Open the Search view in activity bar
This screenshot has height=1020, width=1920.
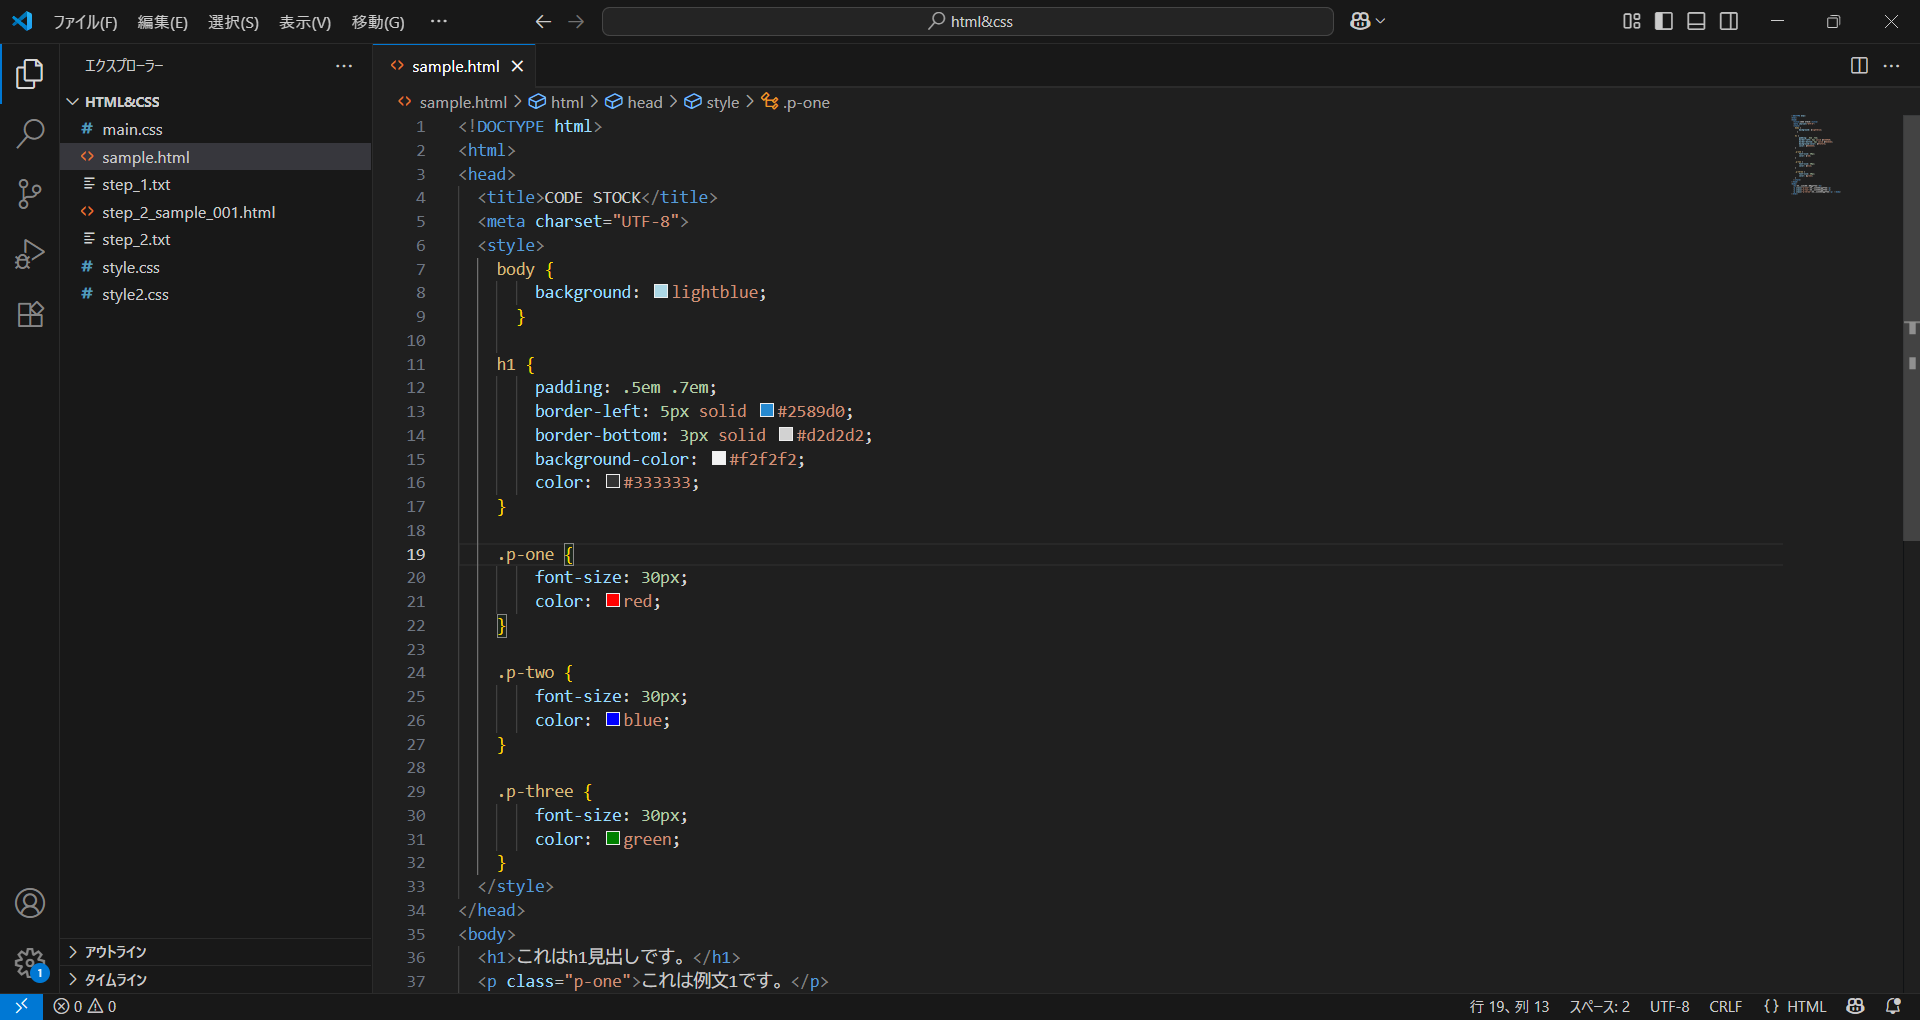click(30, 133)
